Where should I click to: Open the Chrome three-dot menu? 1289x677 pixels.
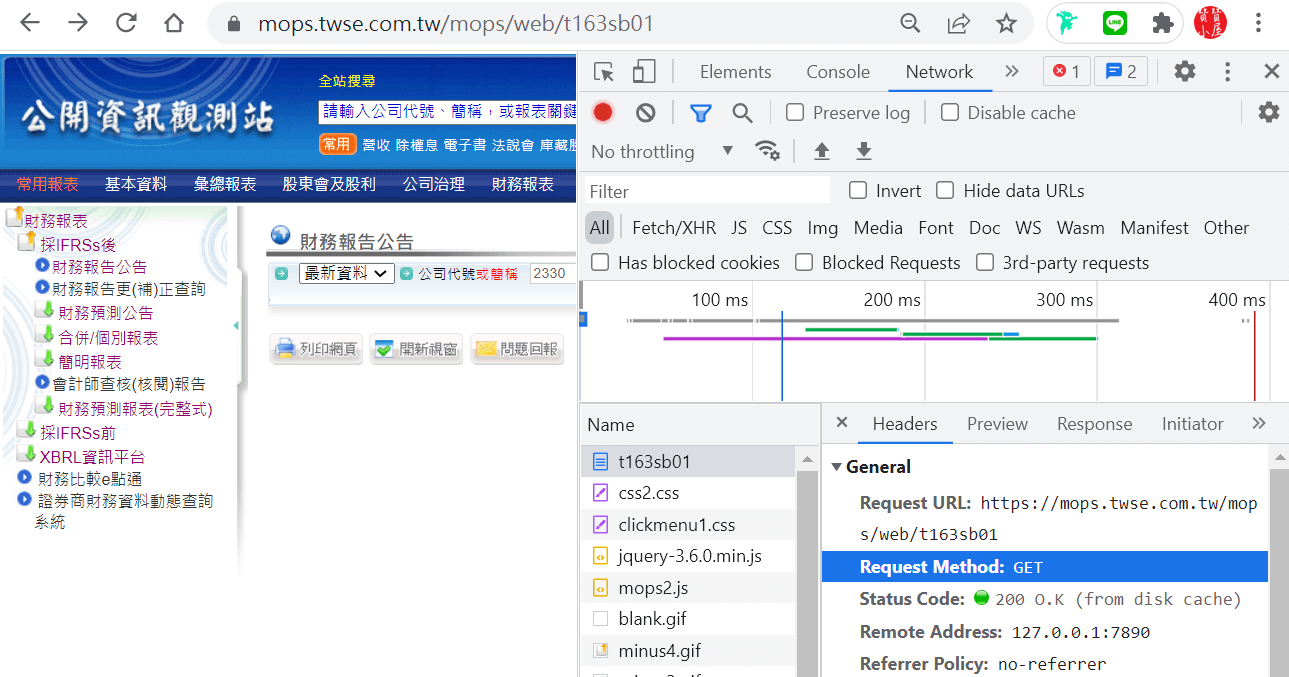click(1259, 23)
